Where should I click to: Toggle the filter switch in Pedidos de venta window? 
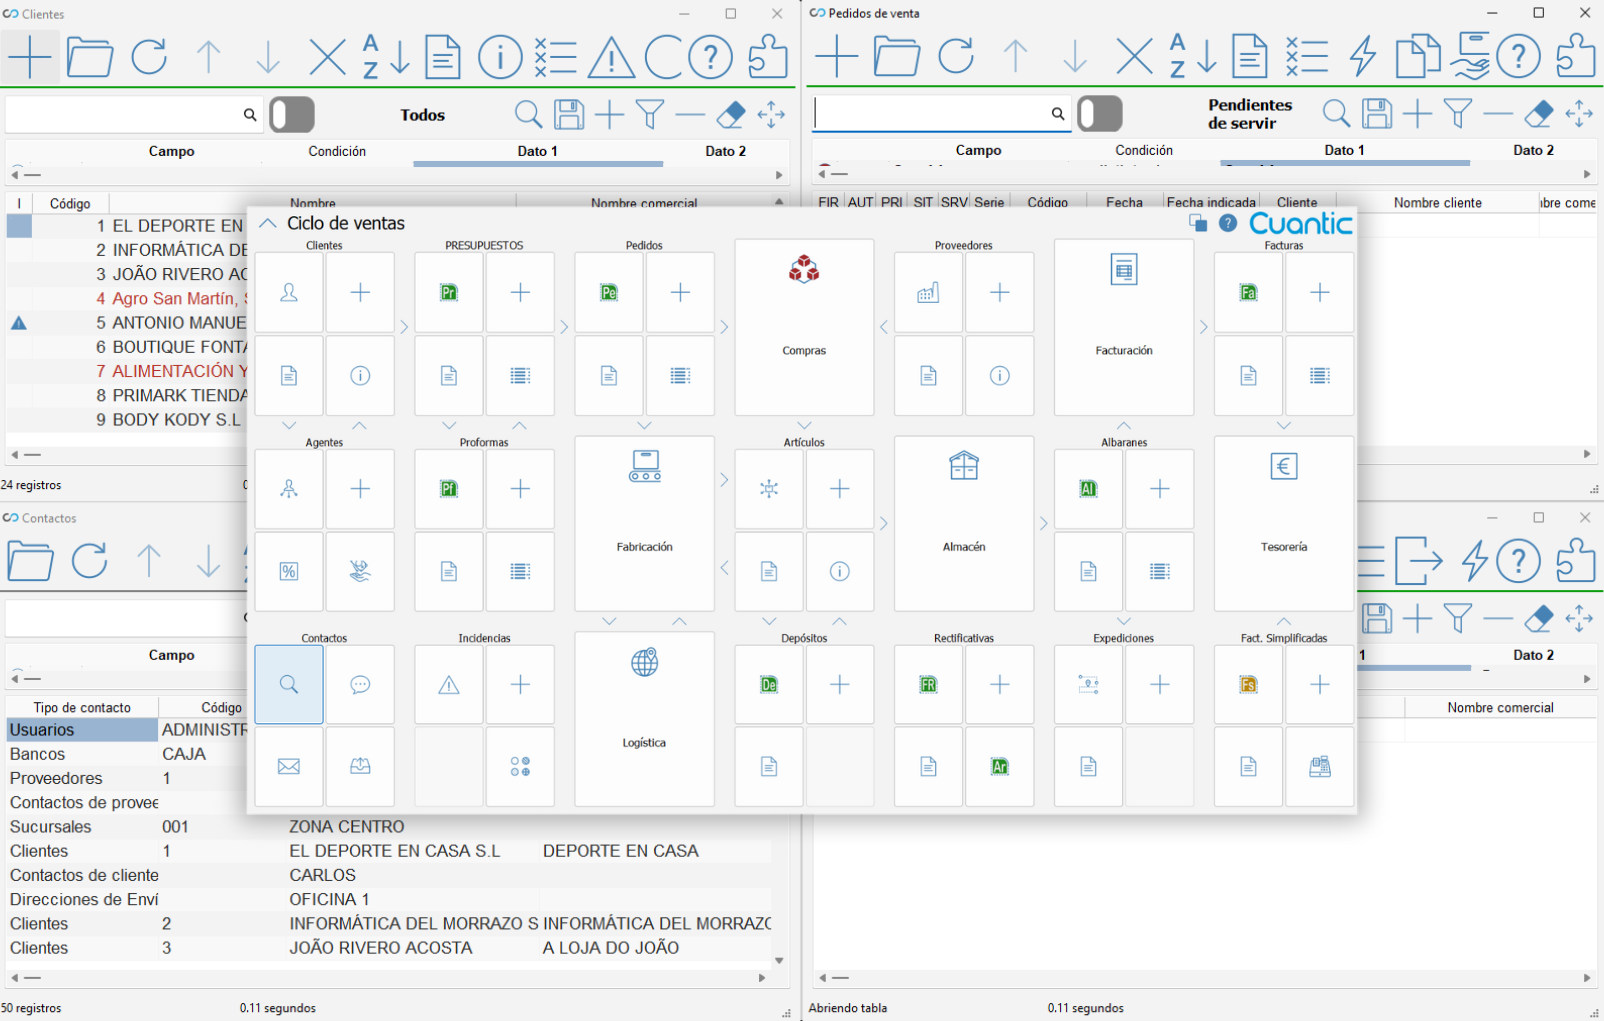1100,113
